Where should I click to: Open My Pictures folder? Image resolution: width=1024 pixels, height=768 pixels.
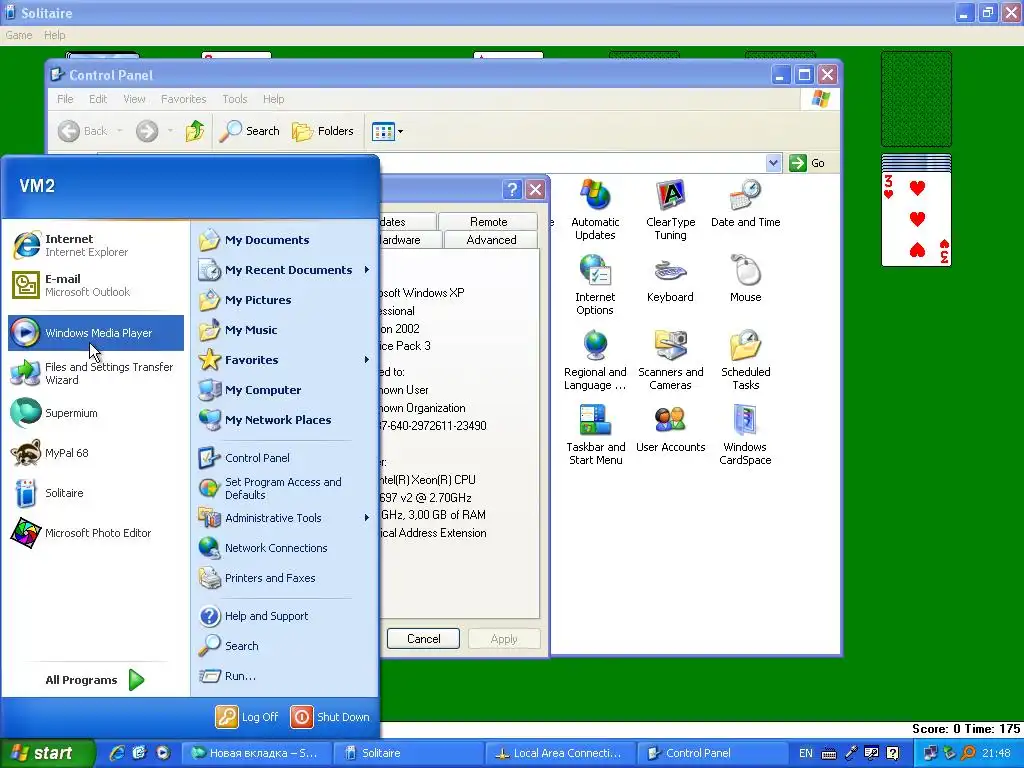click(x=285, y=300)
